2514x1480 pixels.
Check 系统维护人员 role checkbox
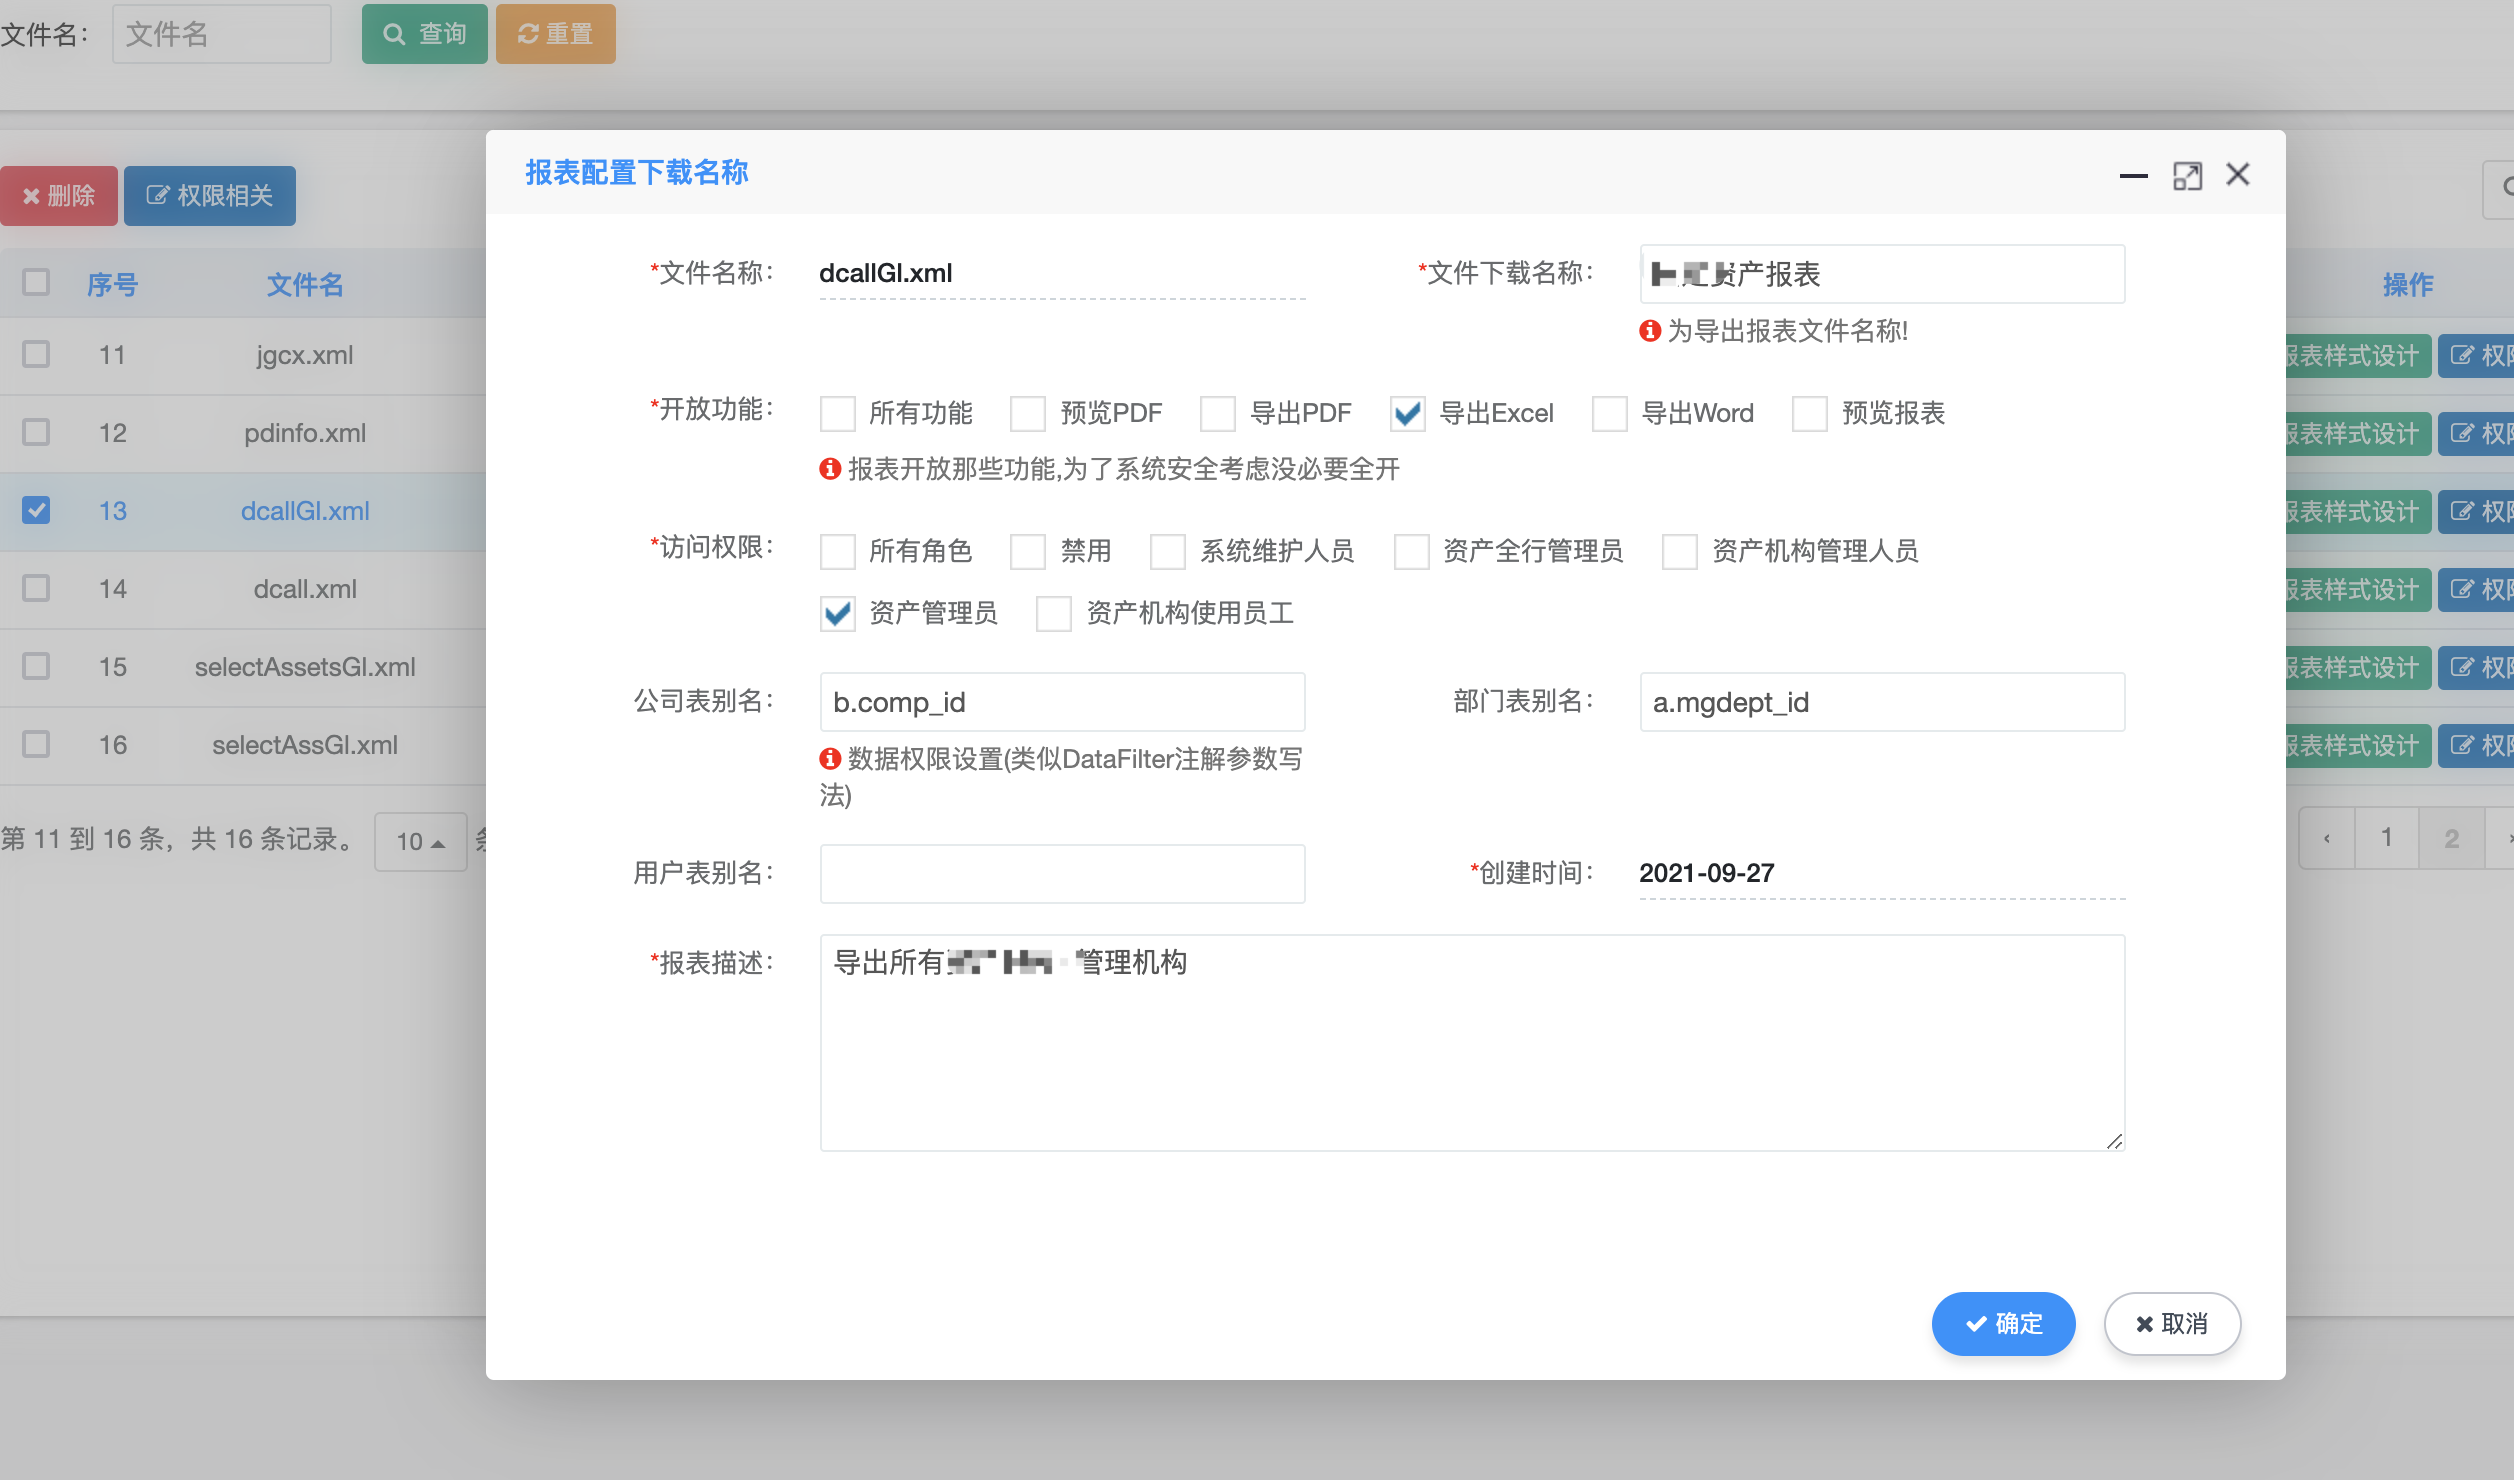click(x=1167, y=551)
